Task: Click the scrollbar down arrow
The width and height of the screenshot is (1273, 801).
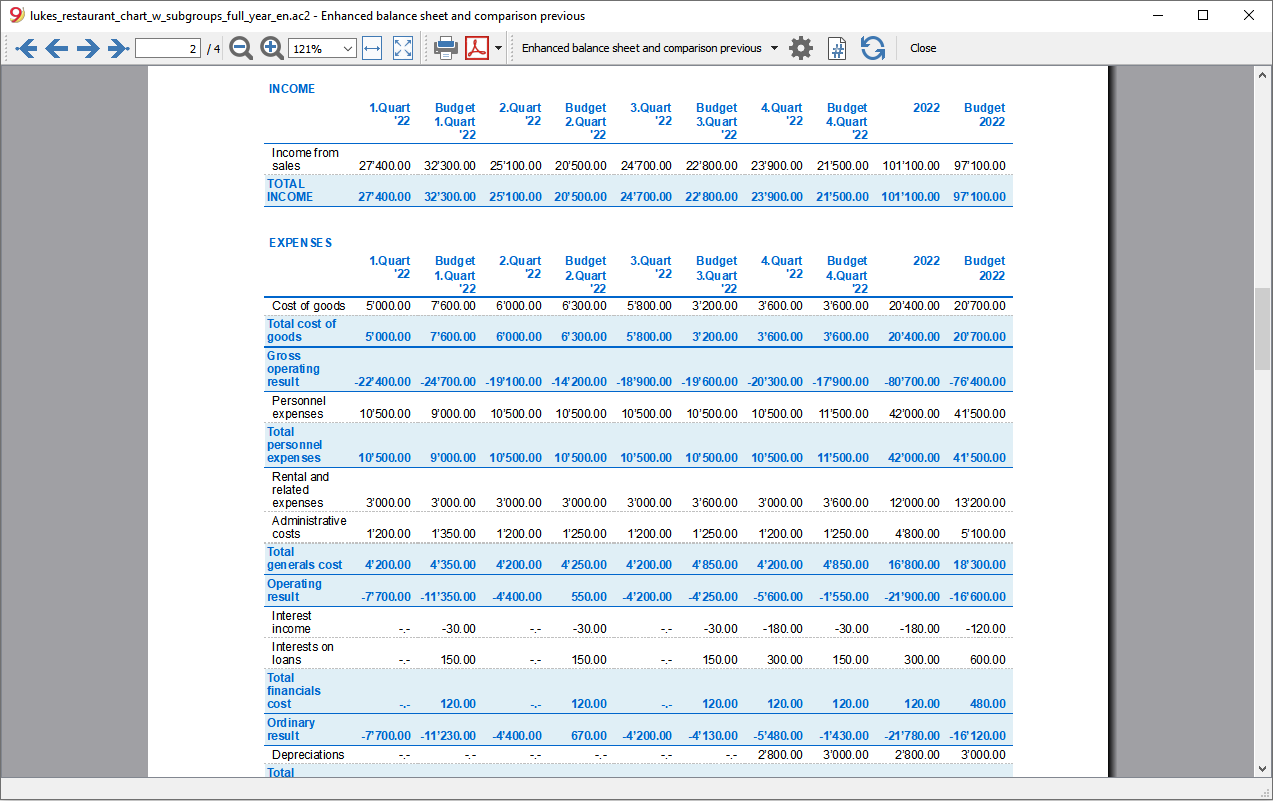Action: tap(1263, 768)
